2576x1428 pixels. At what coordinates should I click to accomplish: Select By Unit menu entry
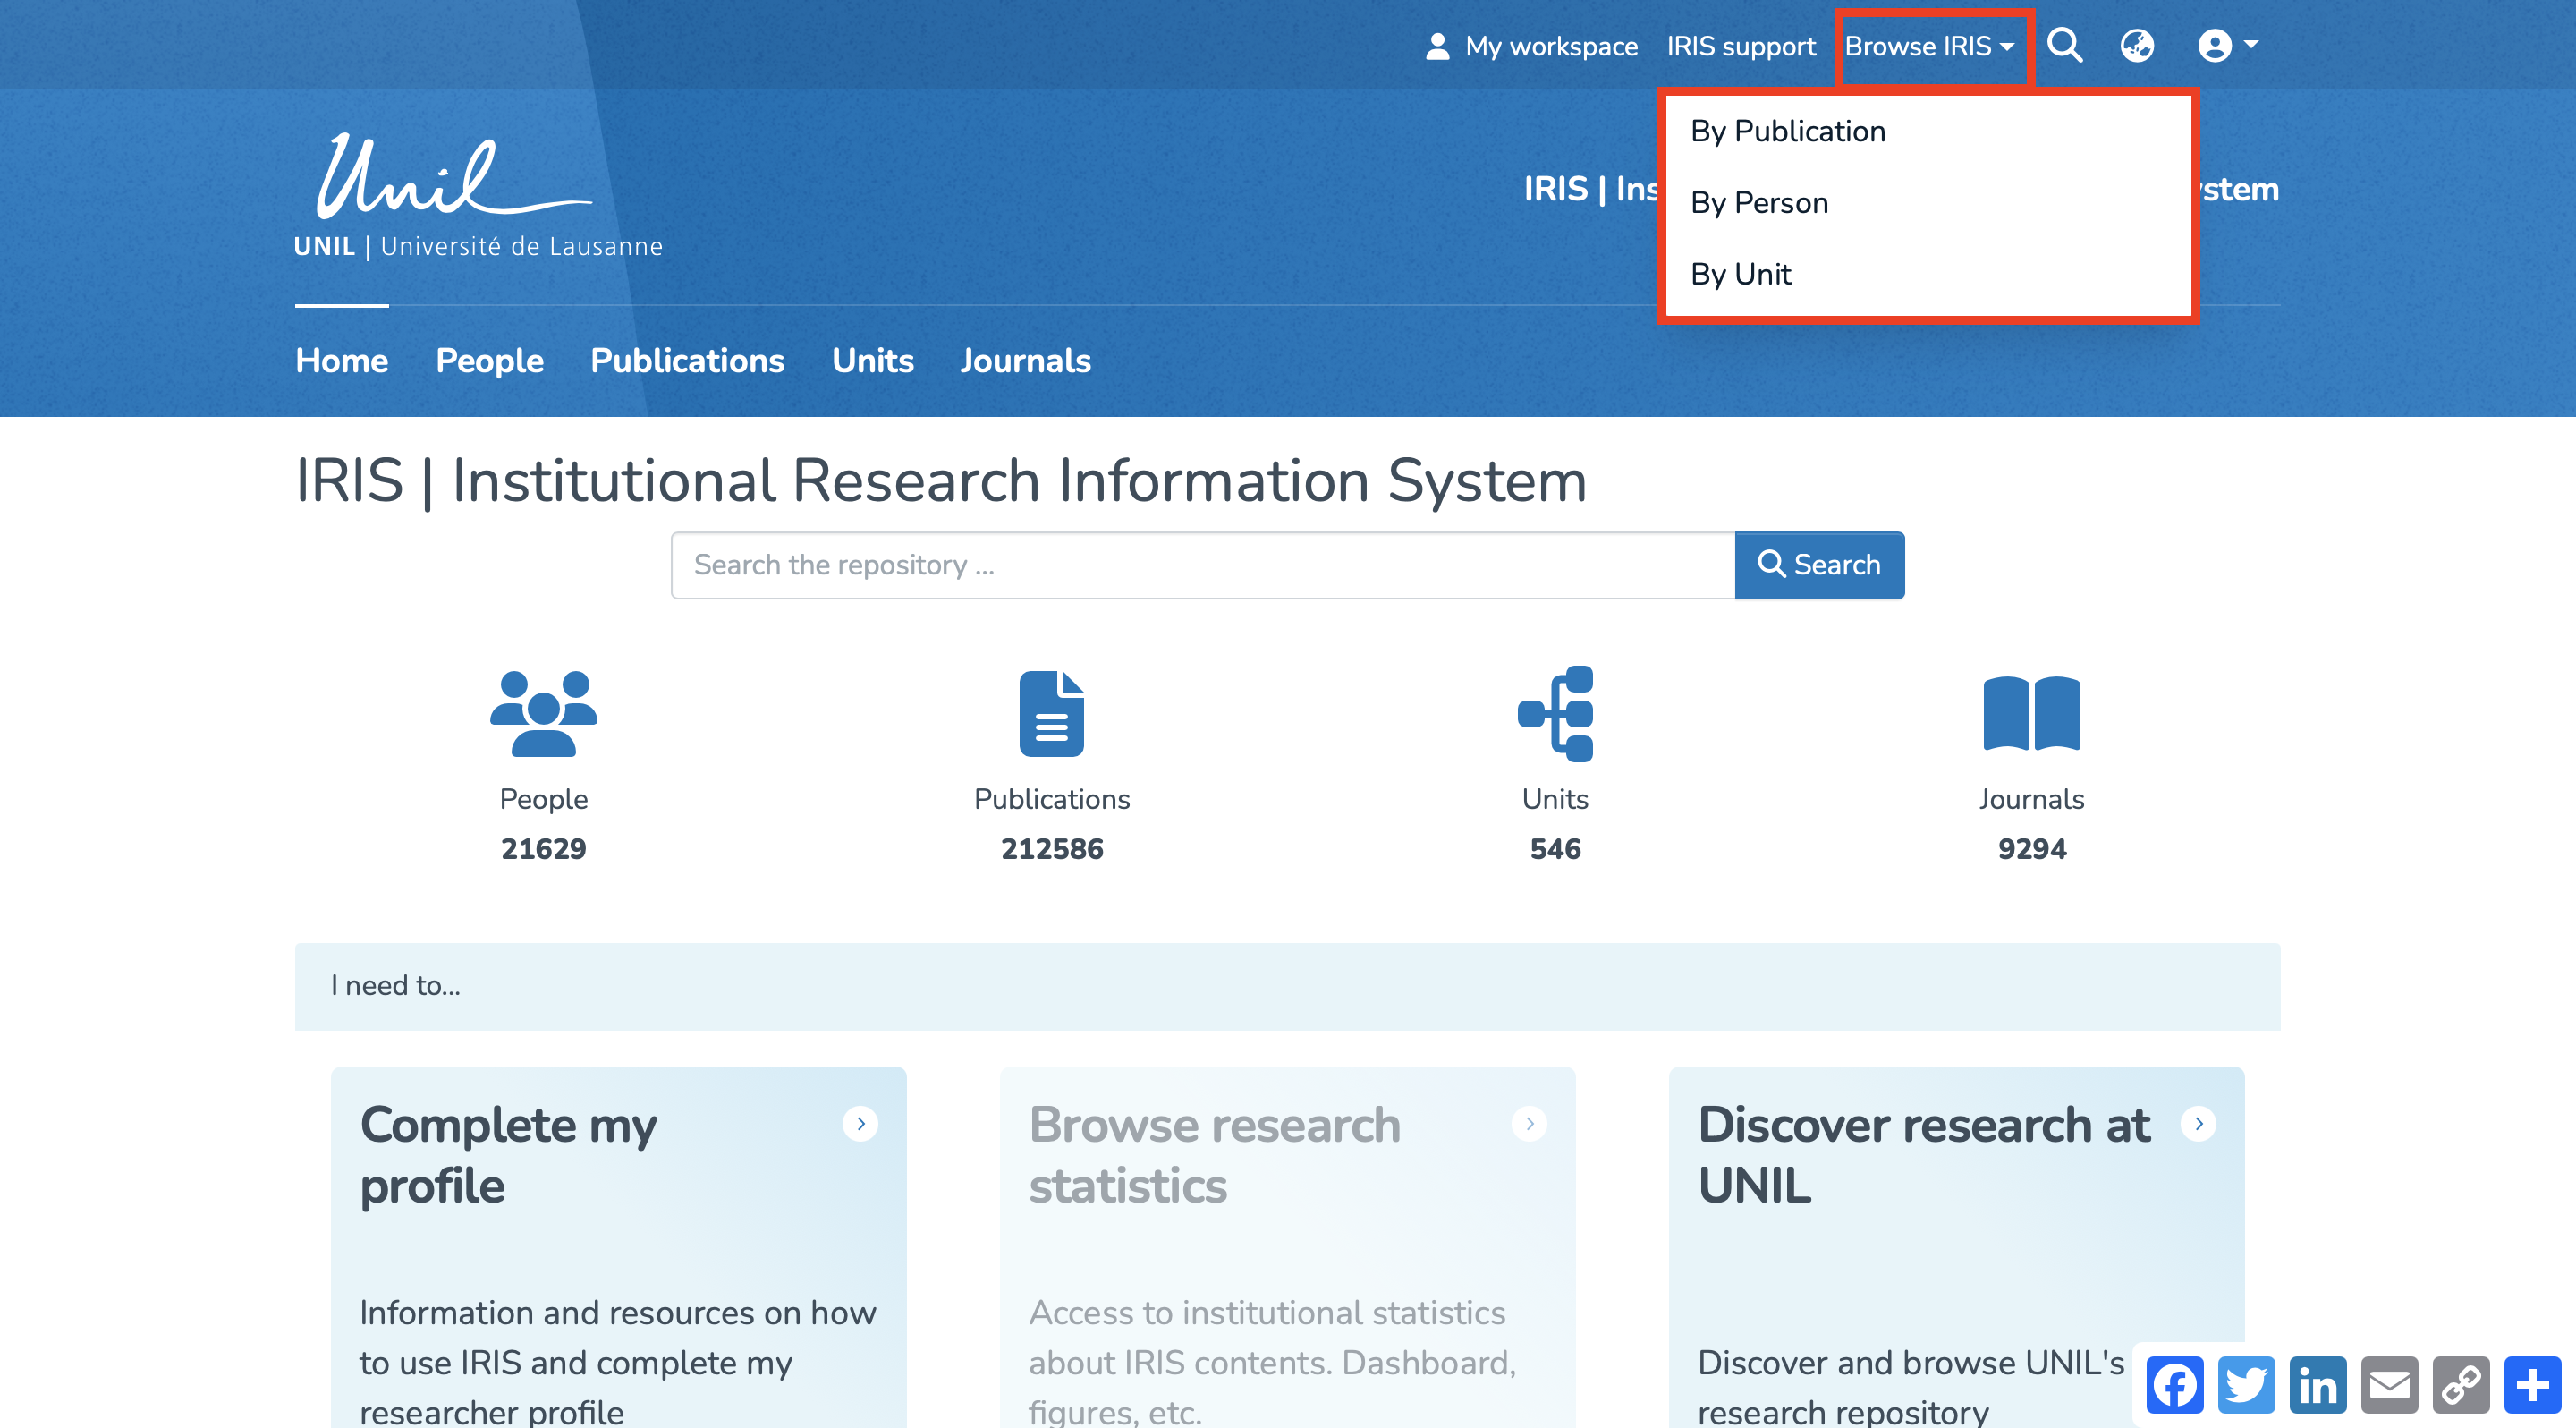coord(1740,274)
